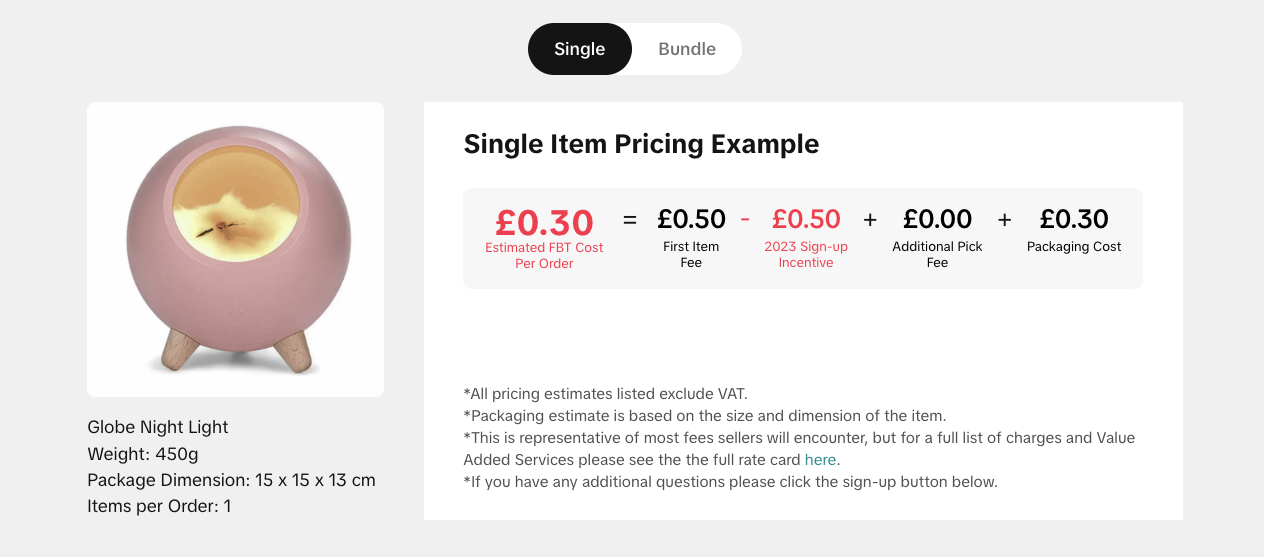Image resolution: width=1264 pixels, height=557 pixels.
Task: Click the Globe Night Light product name
Action: click(158, 427)
